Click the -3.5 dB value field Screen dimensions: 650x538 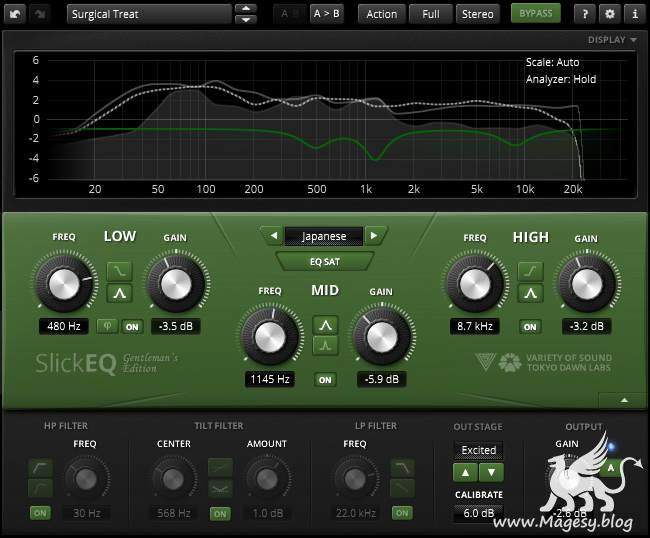tap(176, 326)
